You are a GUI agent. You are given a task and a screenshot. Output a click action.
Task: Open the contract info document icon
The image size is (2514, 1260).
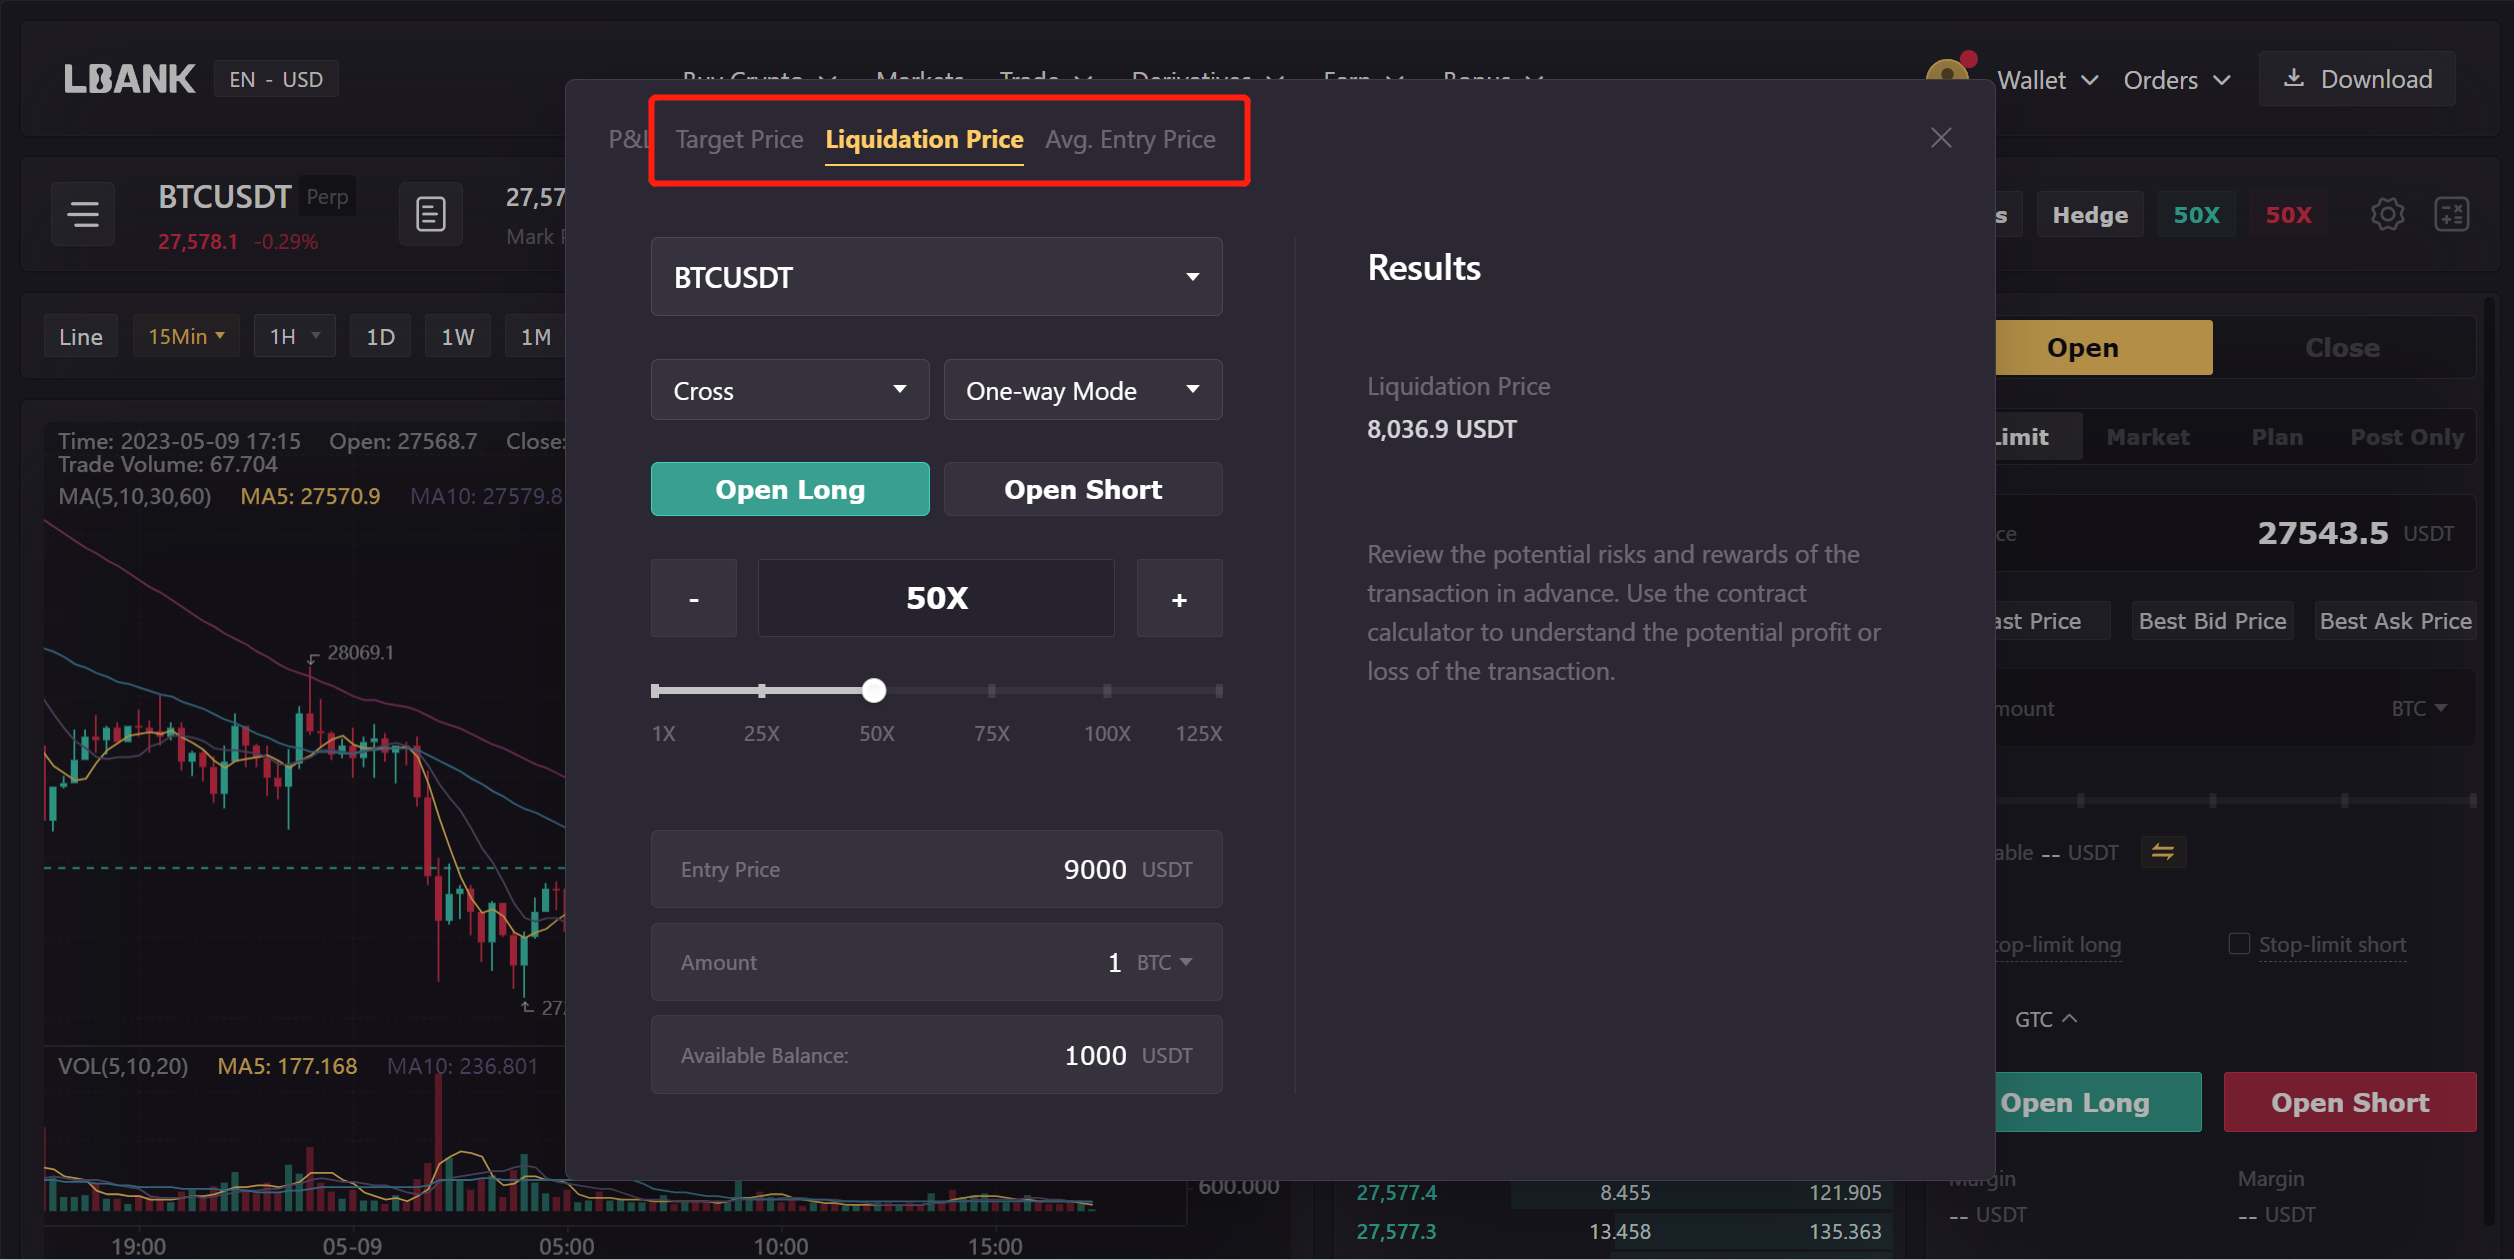pos(431,214)
